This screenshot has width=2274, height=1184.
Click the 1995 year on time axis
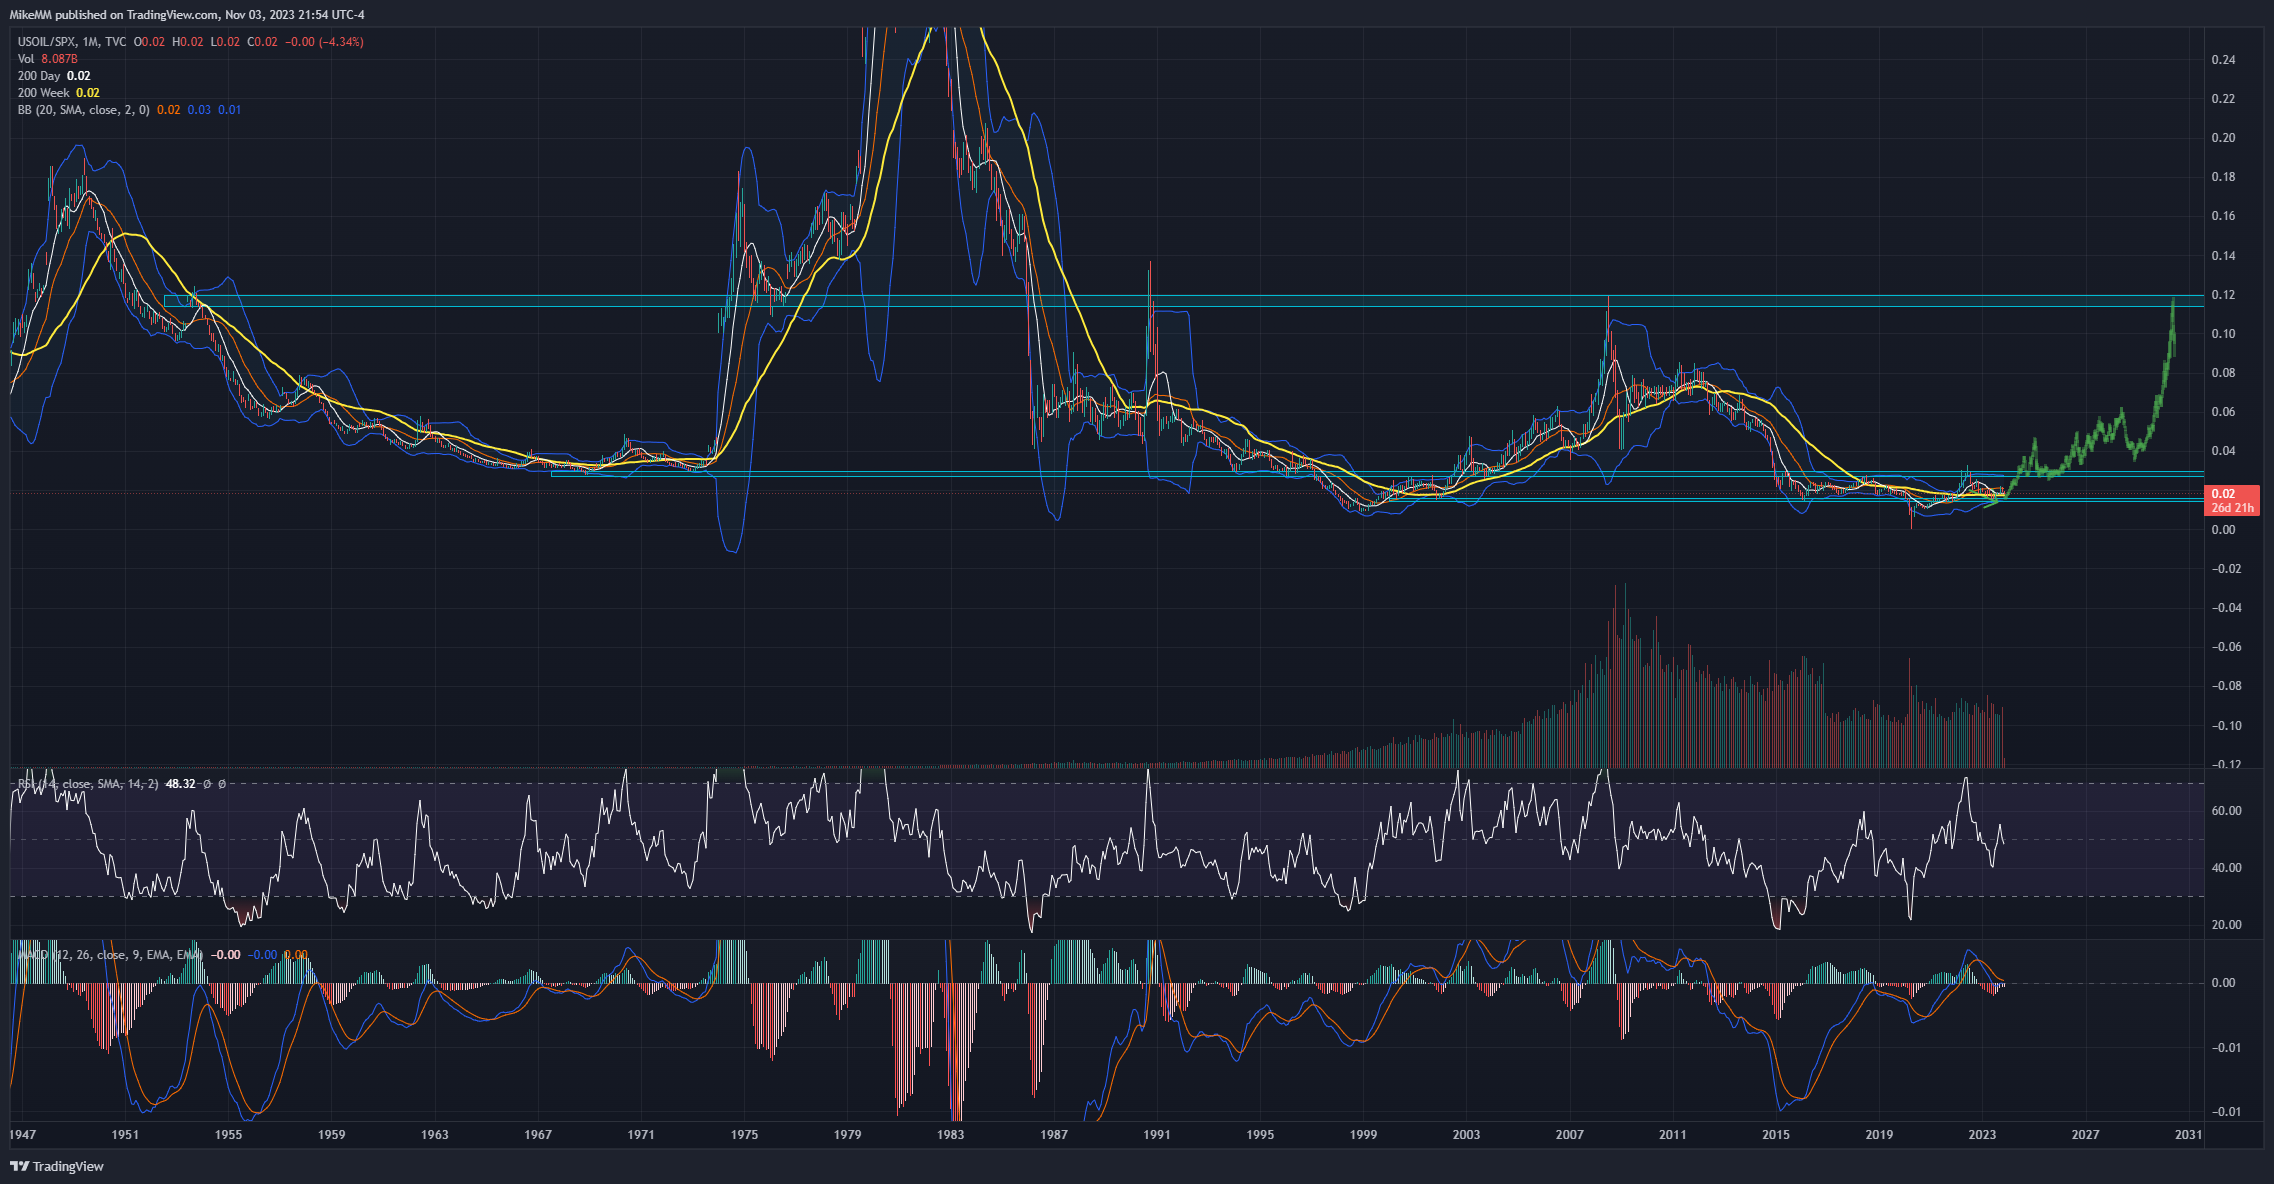point(1260,1135)
